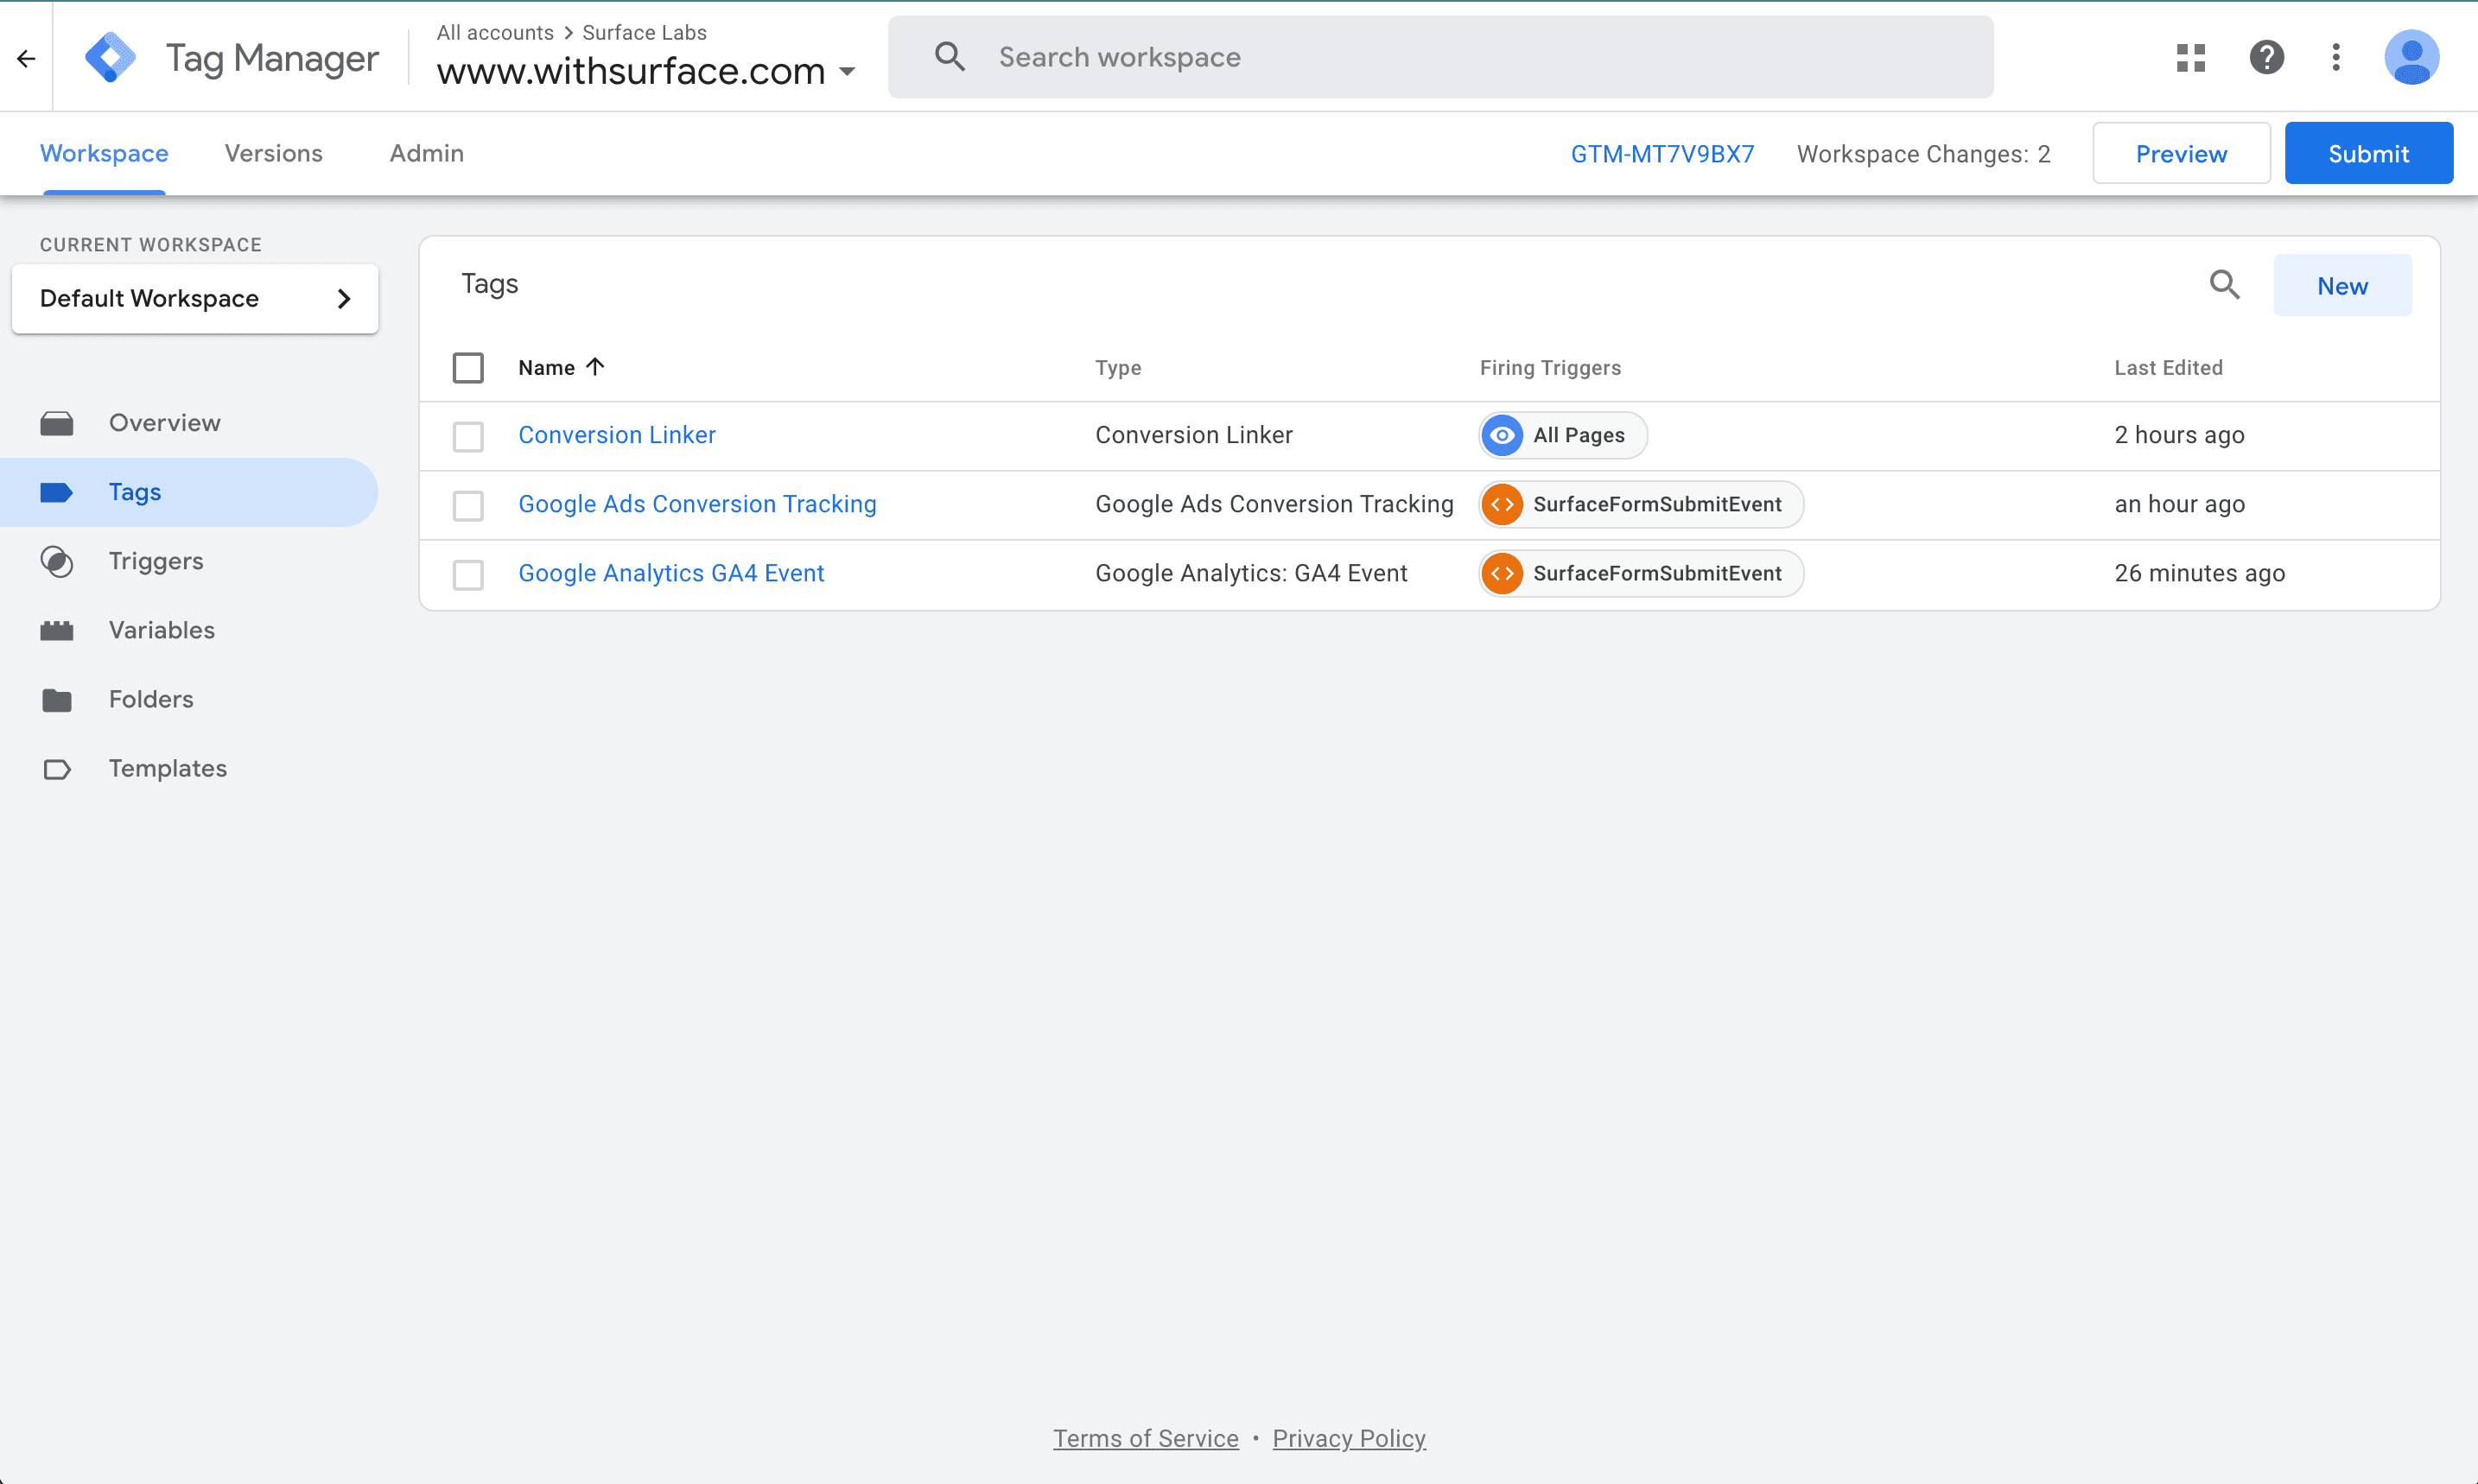Open the container selector dropdown arrow
The width and height of the screenshot is (2478, 1484).
coord(847,72)
